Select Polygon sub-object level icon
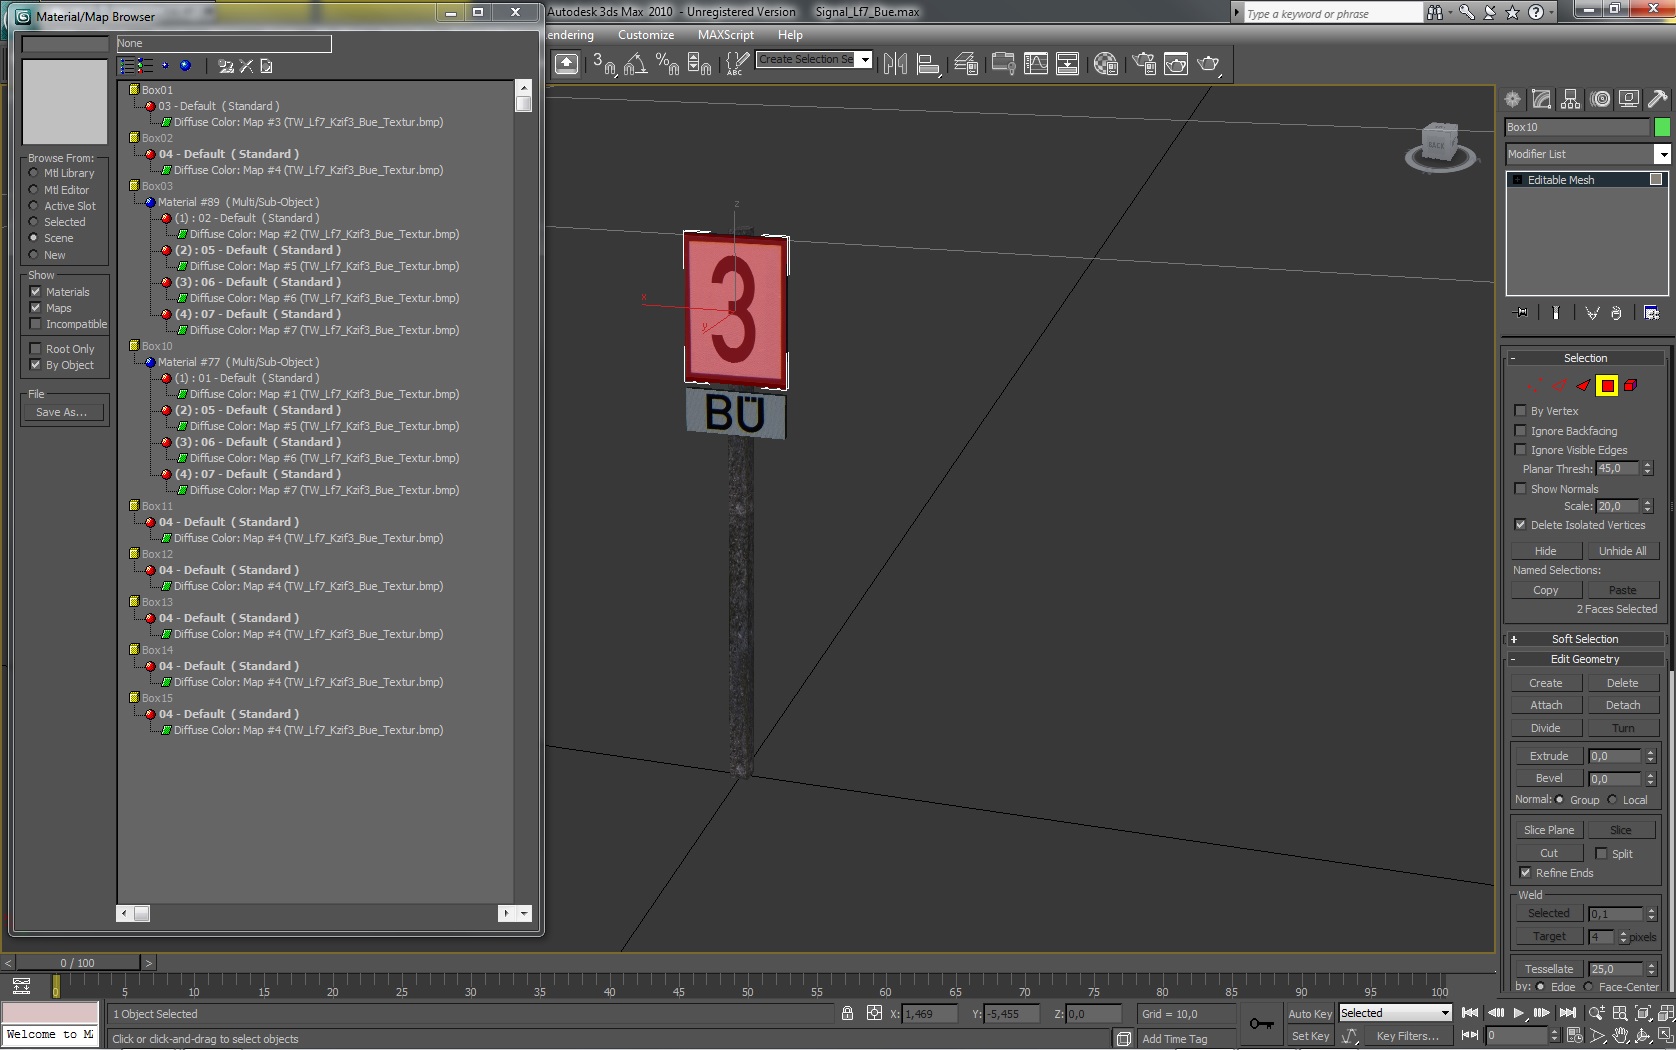Image resolution: width=1676 pixels, height=1050 pixels. point(1606,386)
